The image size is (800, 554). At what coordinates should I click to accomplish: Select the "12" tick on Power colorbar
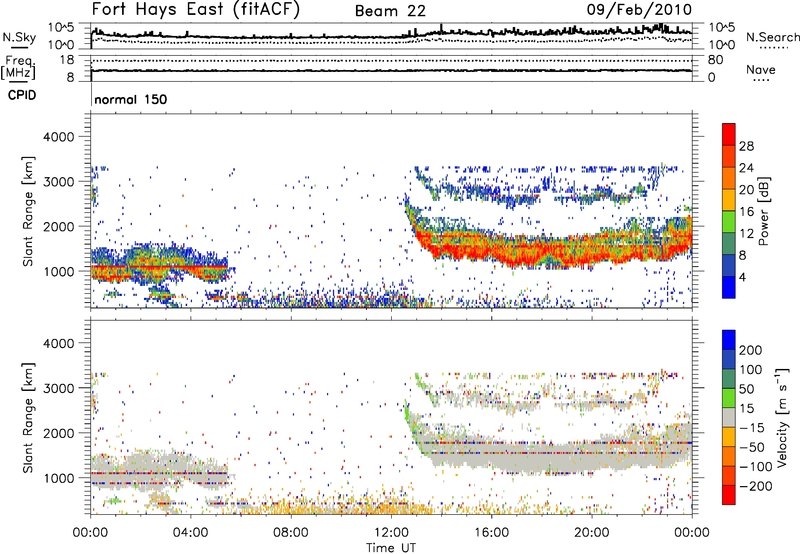point(746,234)
